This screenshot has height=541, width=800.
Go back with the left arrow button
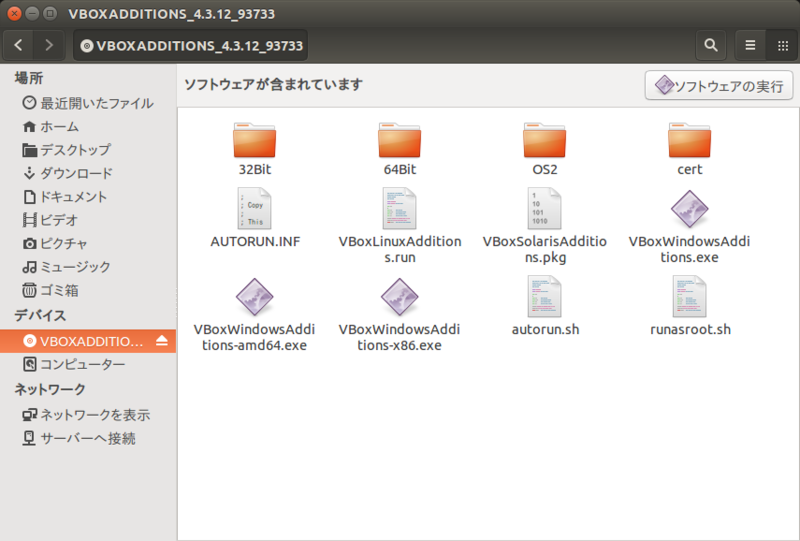click(19, 45)
